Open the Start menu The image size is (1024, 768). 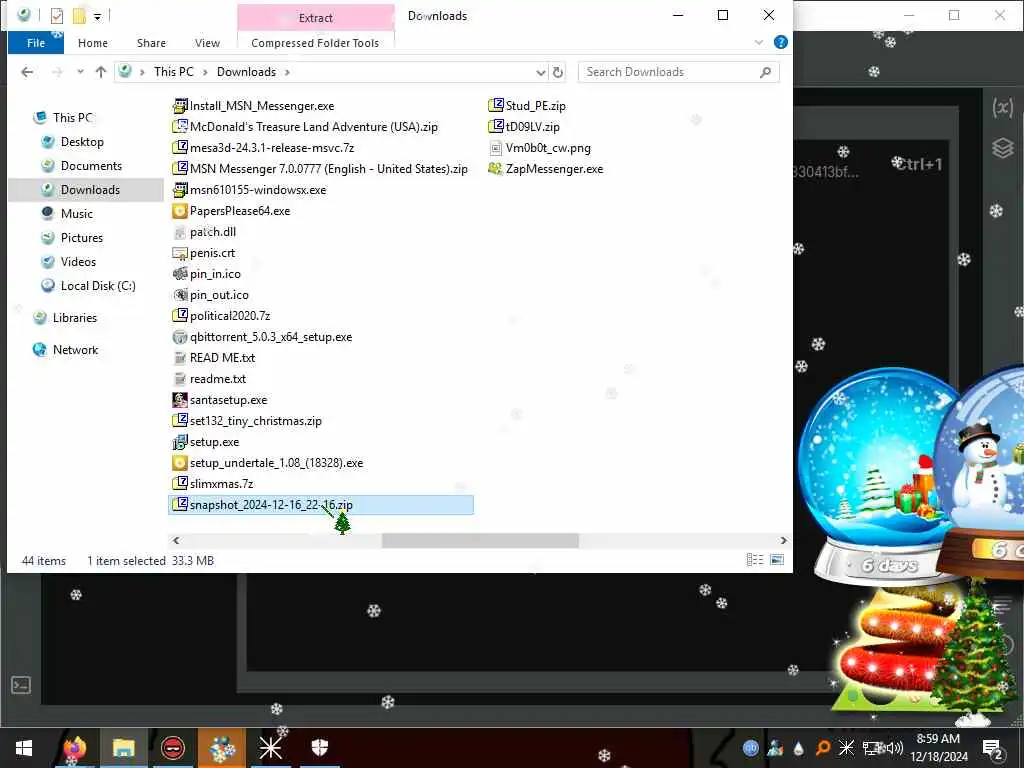24,748
